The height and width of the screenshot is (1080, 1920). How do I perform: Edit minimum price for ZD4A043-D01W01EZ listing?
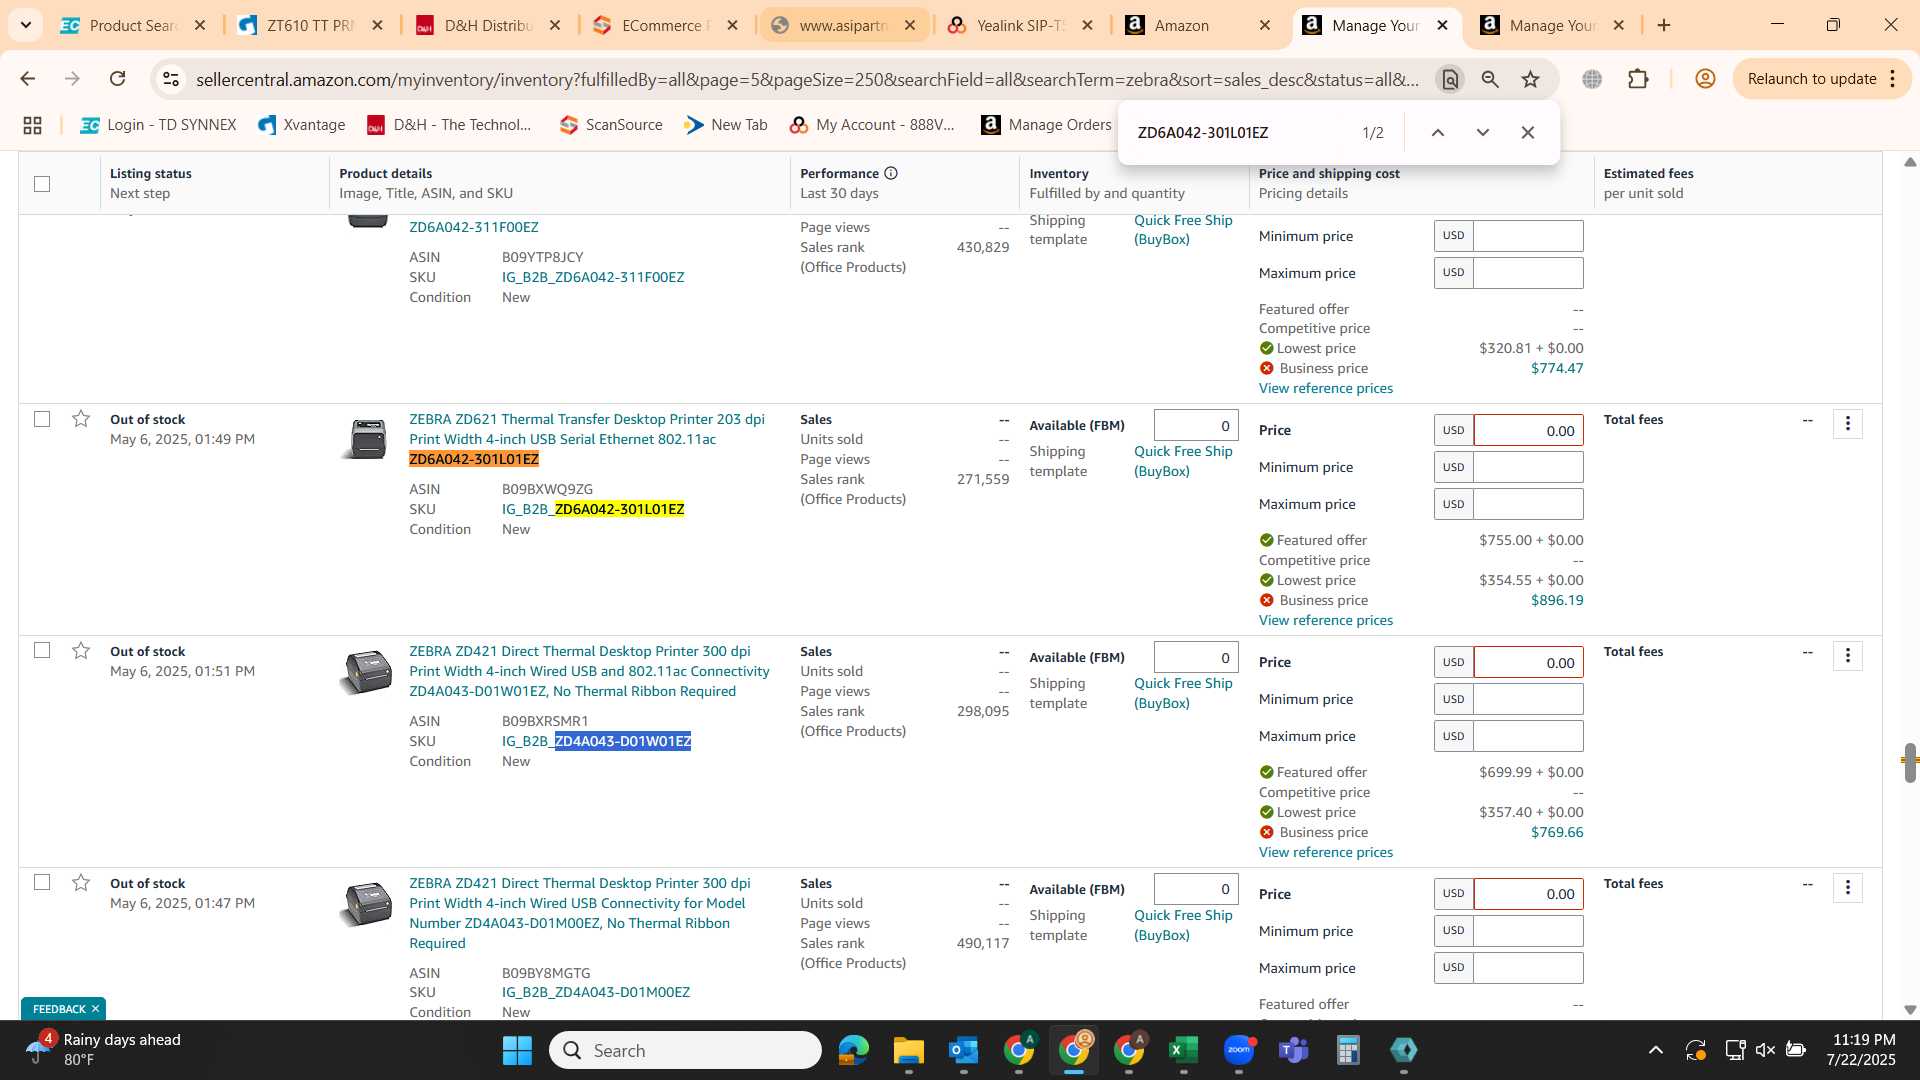[x=1528, y=699]
